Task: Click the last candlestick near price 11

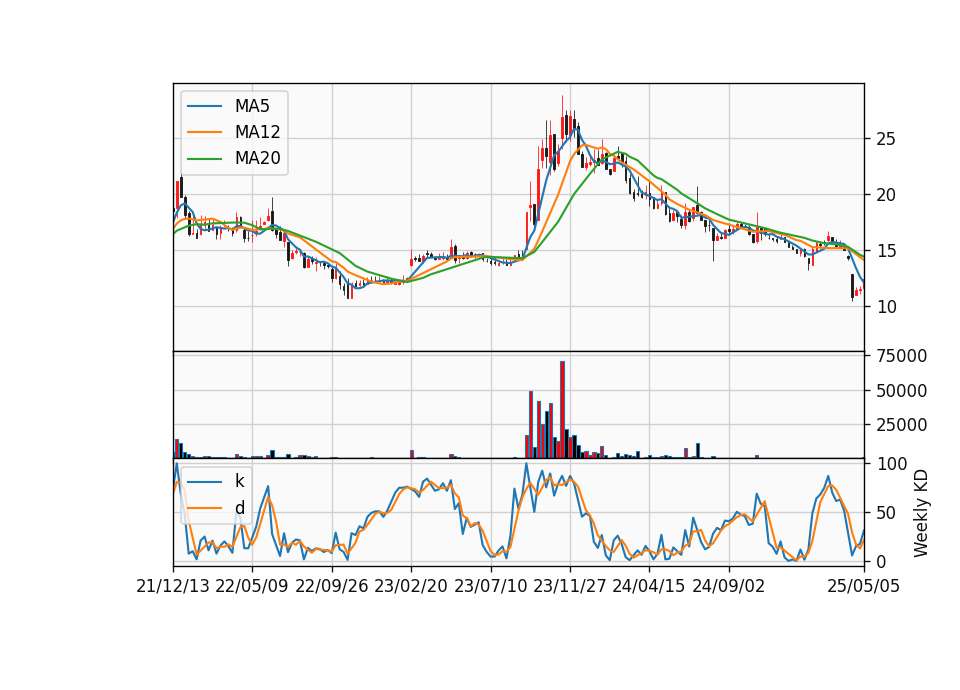Action: click(x=860, y=291)
